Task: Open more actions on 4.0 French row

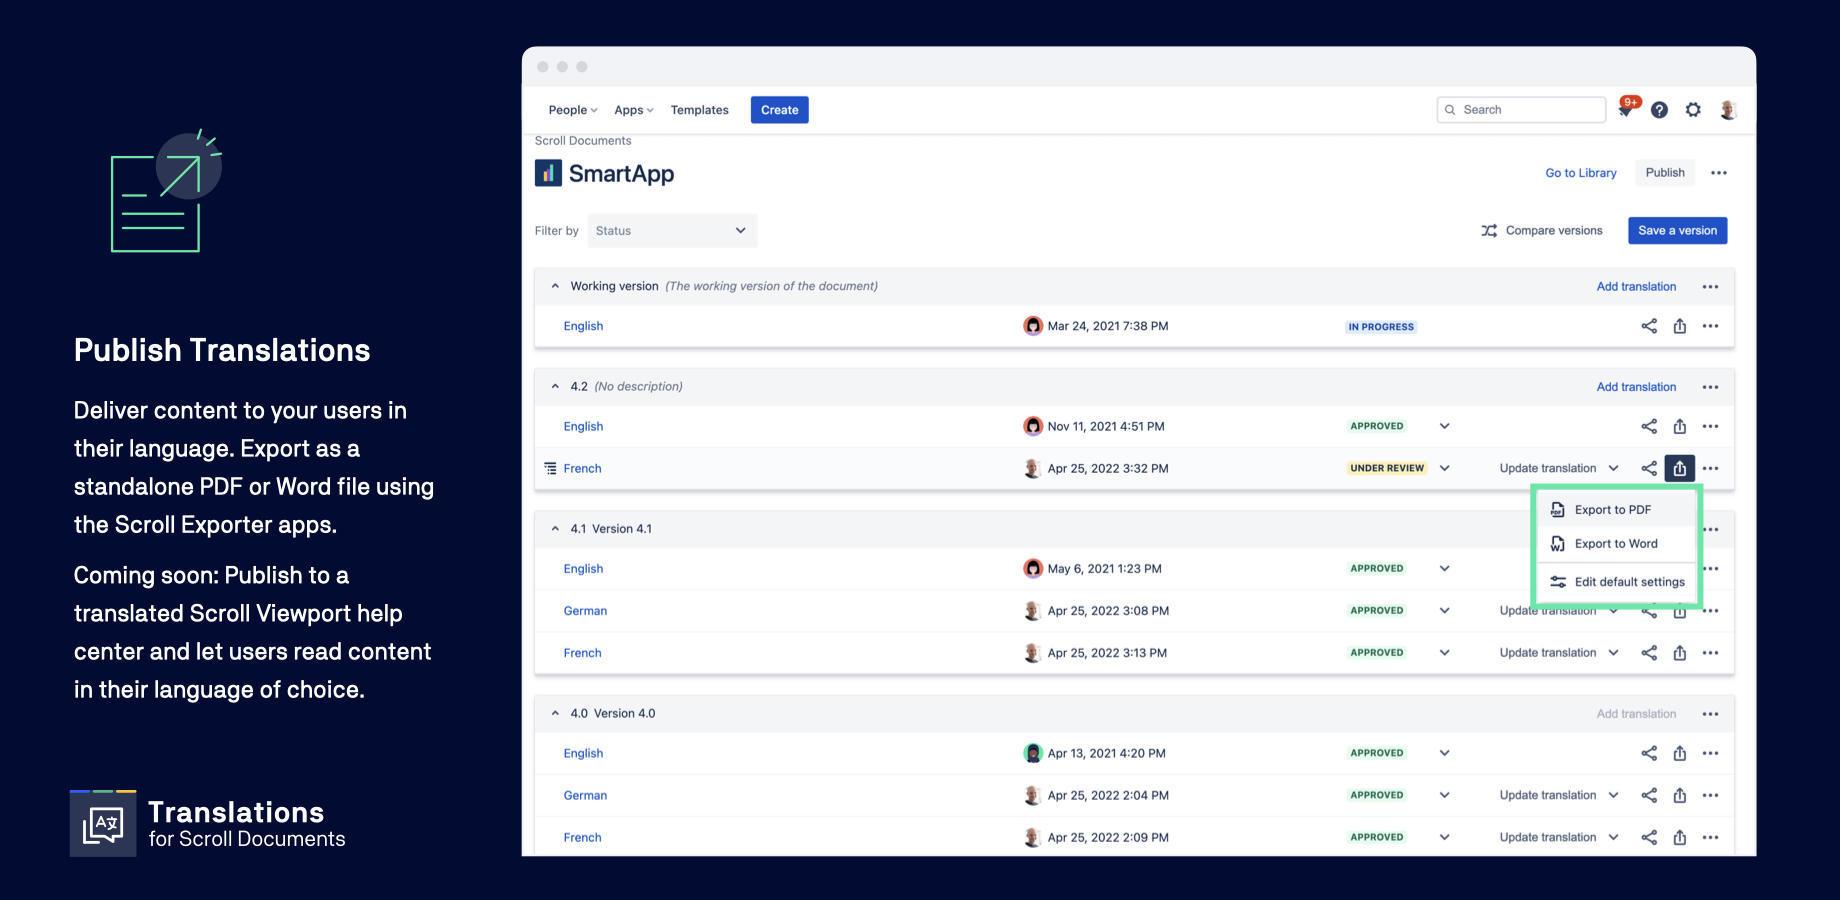Action: (1711, 837)
